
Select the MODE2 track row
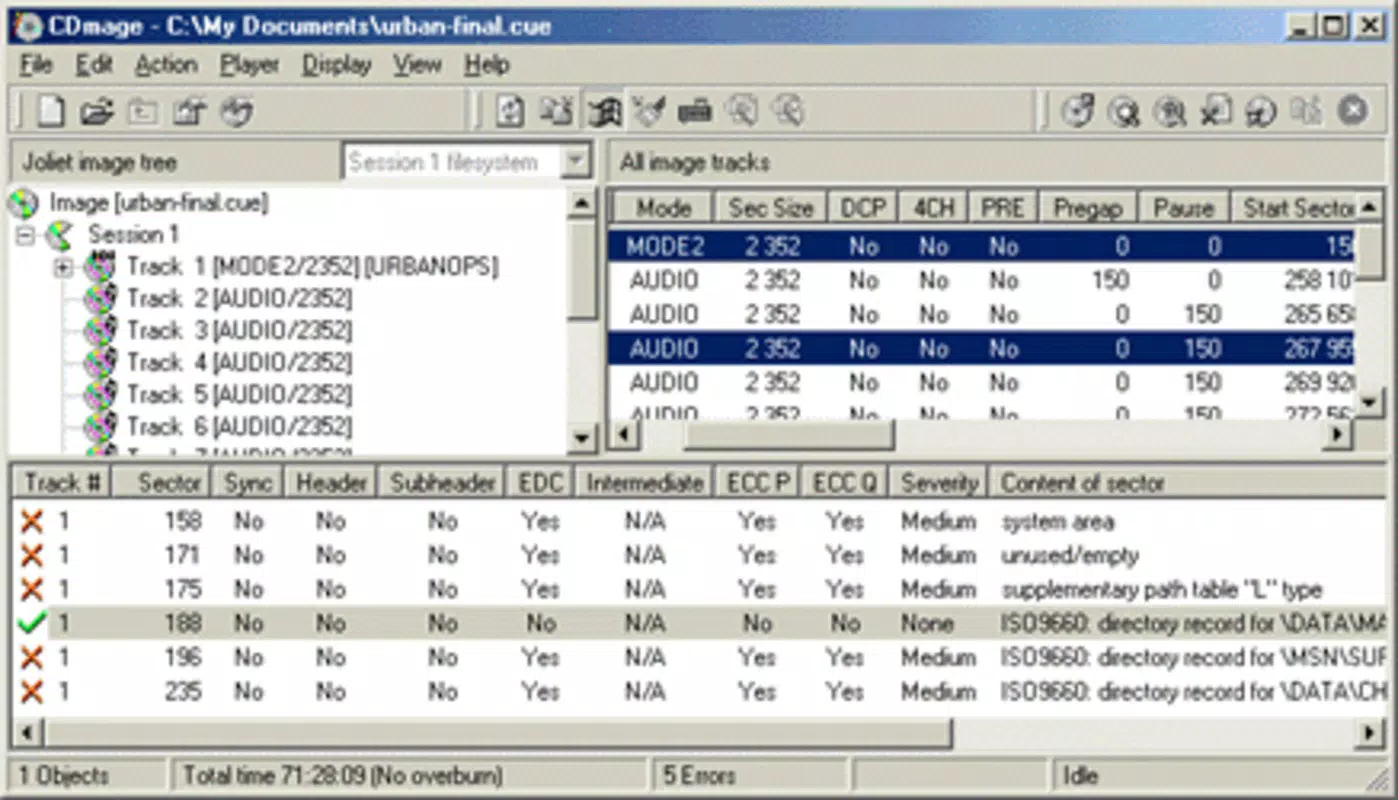tap(980, 246)
